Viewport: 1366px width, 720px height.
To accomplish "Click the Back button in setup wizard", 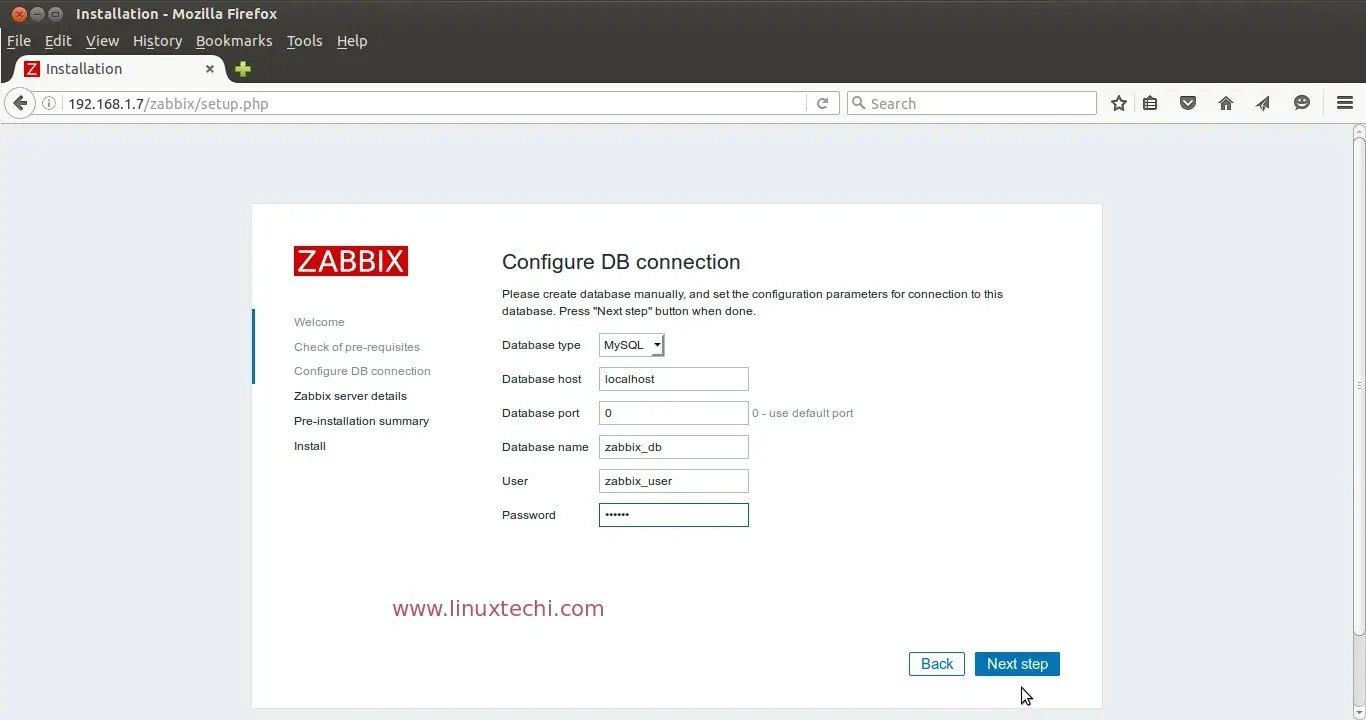I will (x=937, y=664).
